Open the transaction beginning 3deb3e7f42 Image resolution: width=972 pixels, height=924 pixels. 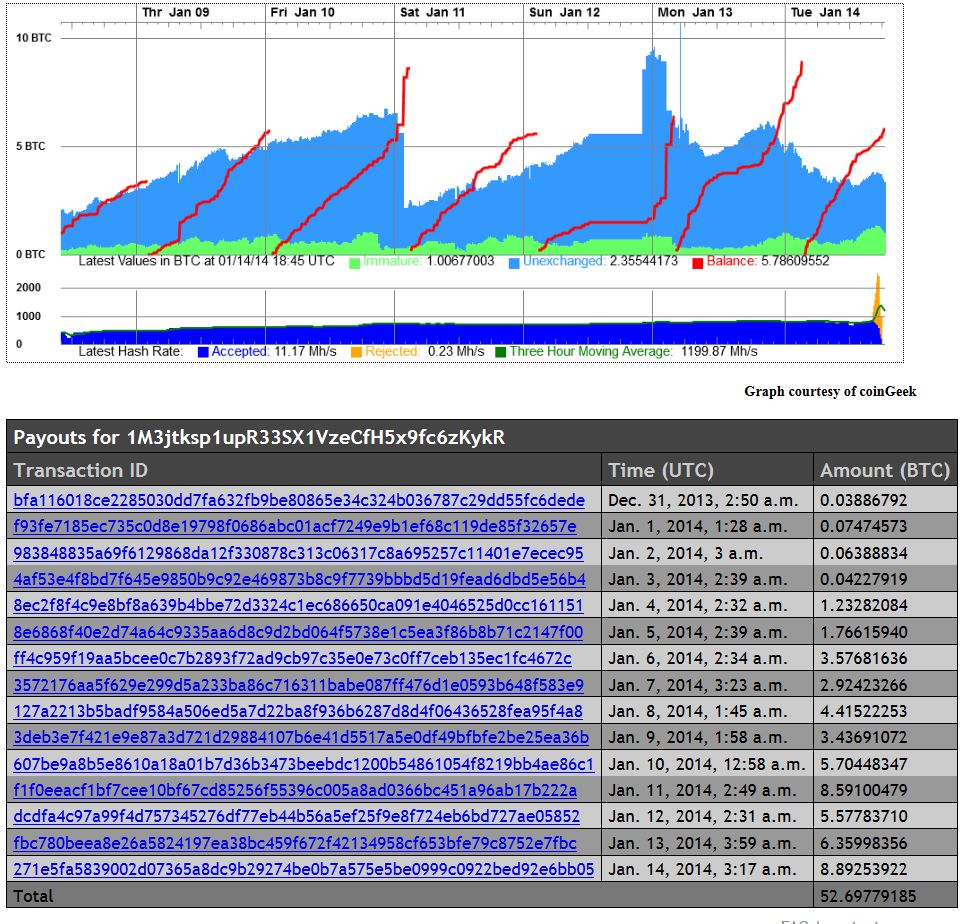pyautogui.click(x=301, y=737)
